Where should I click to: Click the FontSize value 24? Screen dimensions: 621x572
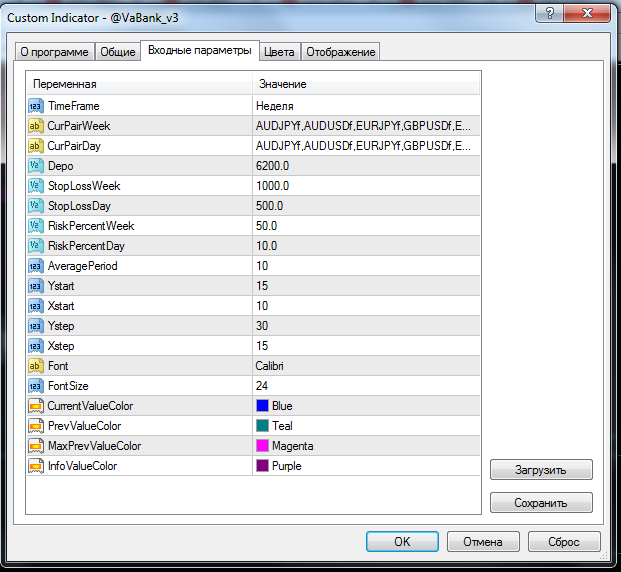click(x=262, y=386)
